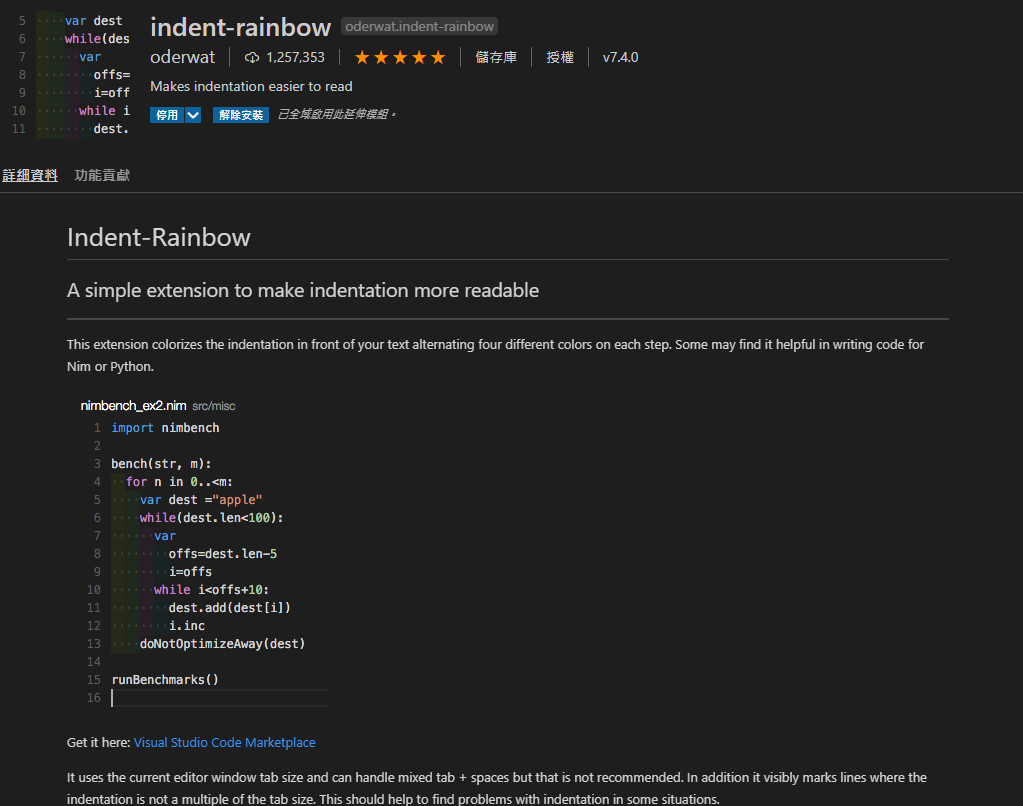1023x806 pixels.
Task: Click the install count 1,257,353
Action: [296, 57]
